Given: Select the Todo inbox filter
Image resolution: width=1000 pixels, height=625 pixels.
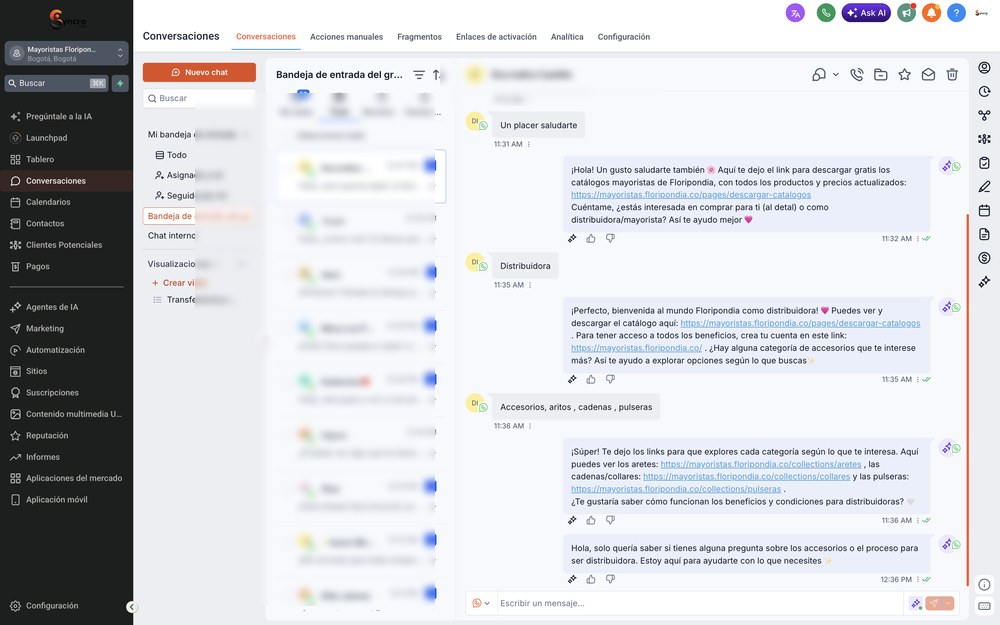Looking at the screenshot, I should pos(172,155).
